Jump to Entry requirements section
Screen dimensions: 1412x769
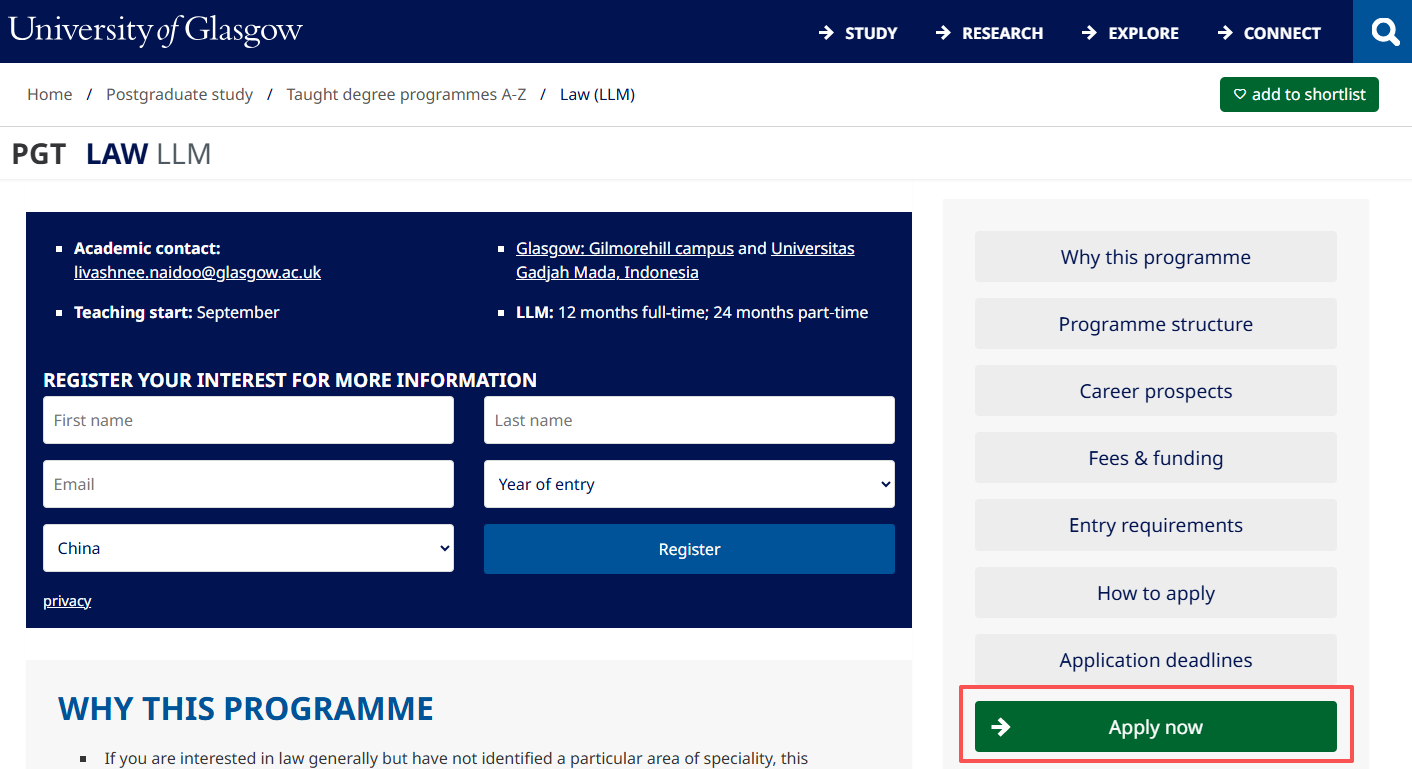[x=1155, y=525]
